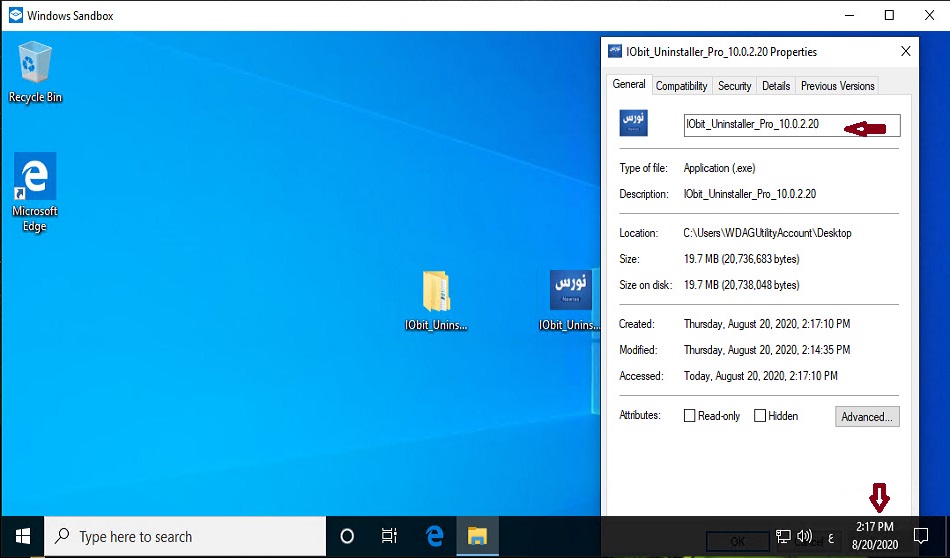This screenshot has width=950, height=558.
Task: Click the Cortana circle on the taskbar
Action: (347, 536)
